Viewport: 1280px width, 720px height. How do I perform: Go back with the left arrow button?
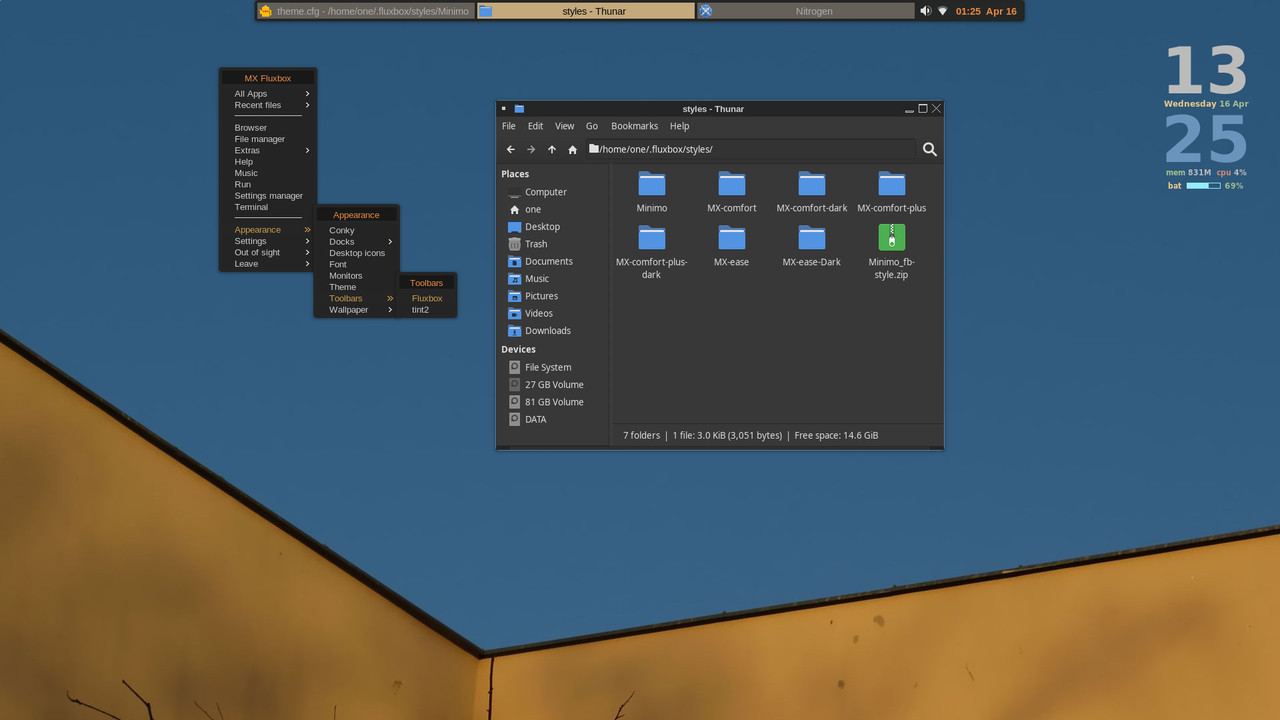pyautogui.click(x=510, y=149)
